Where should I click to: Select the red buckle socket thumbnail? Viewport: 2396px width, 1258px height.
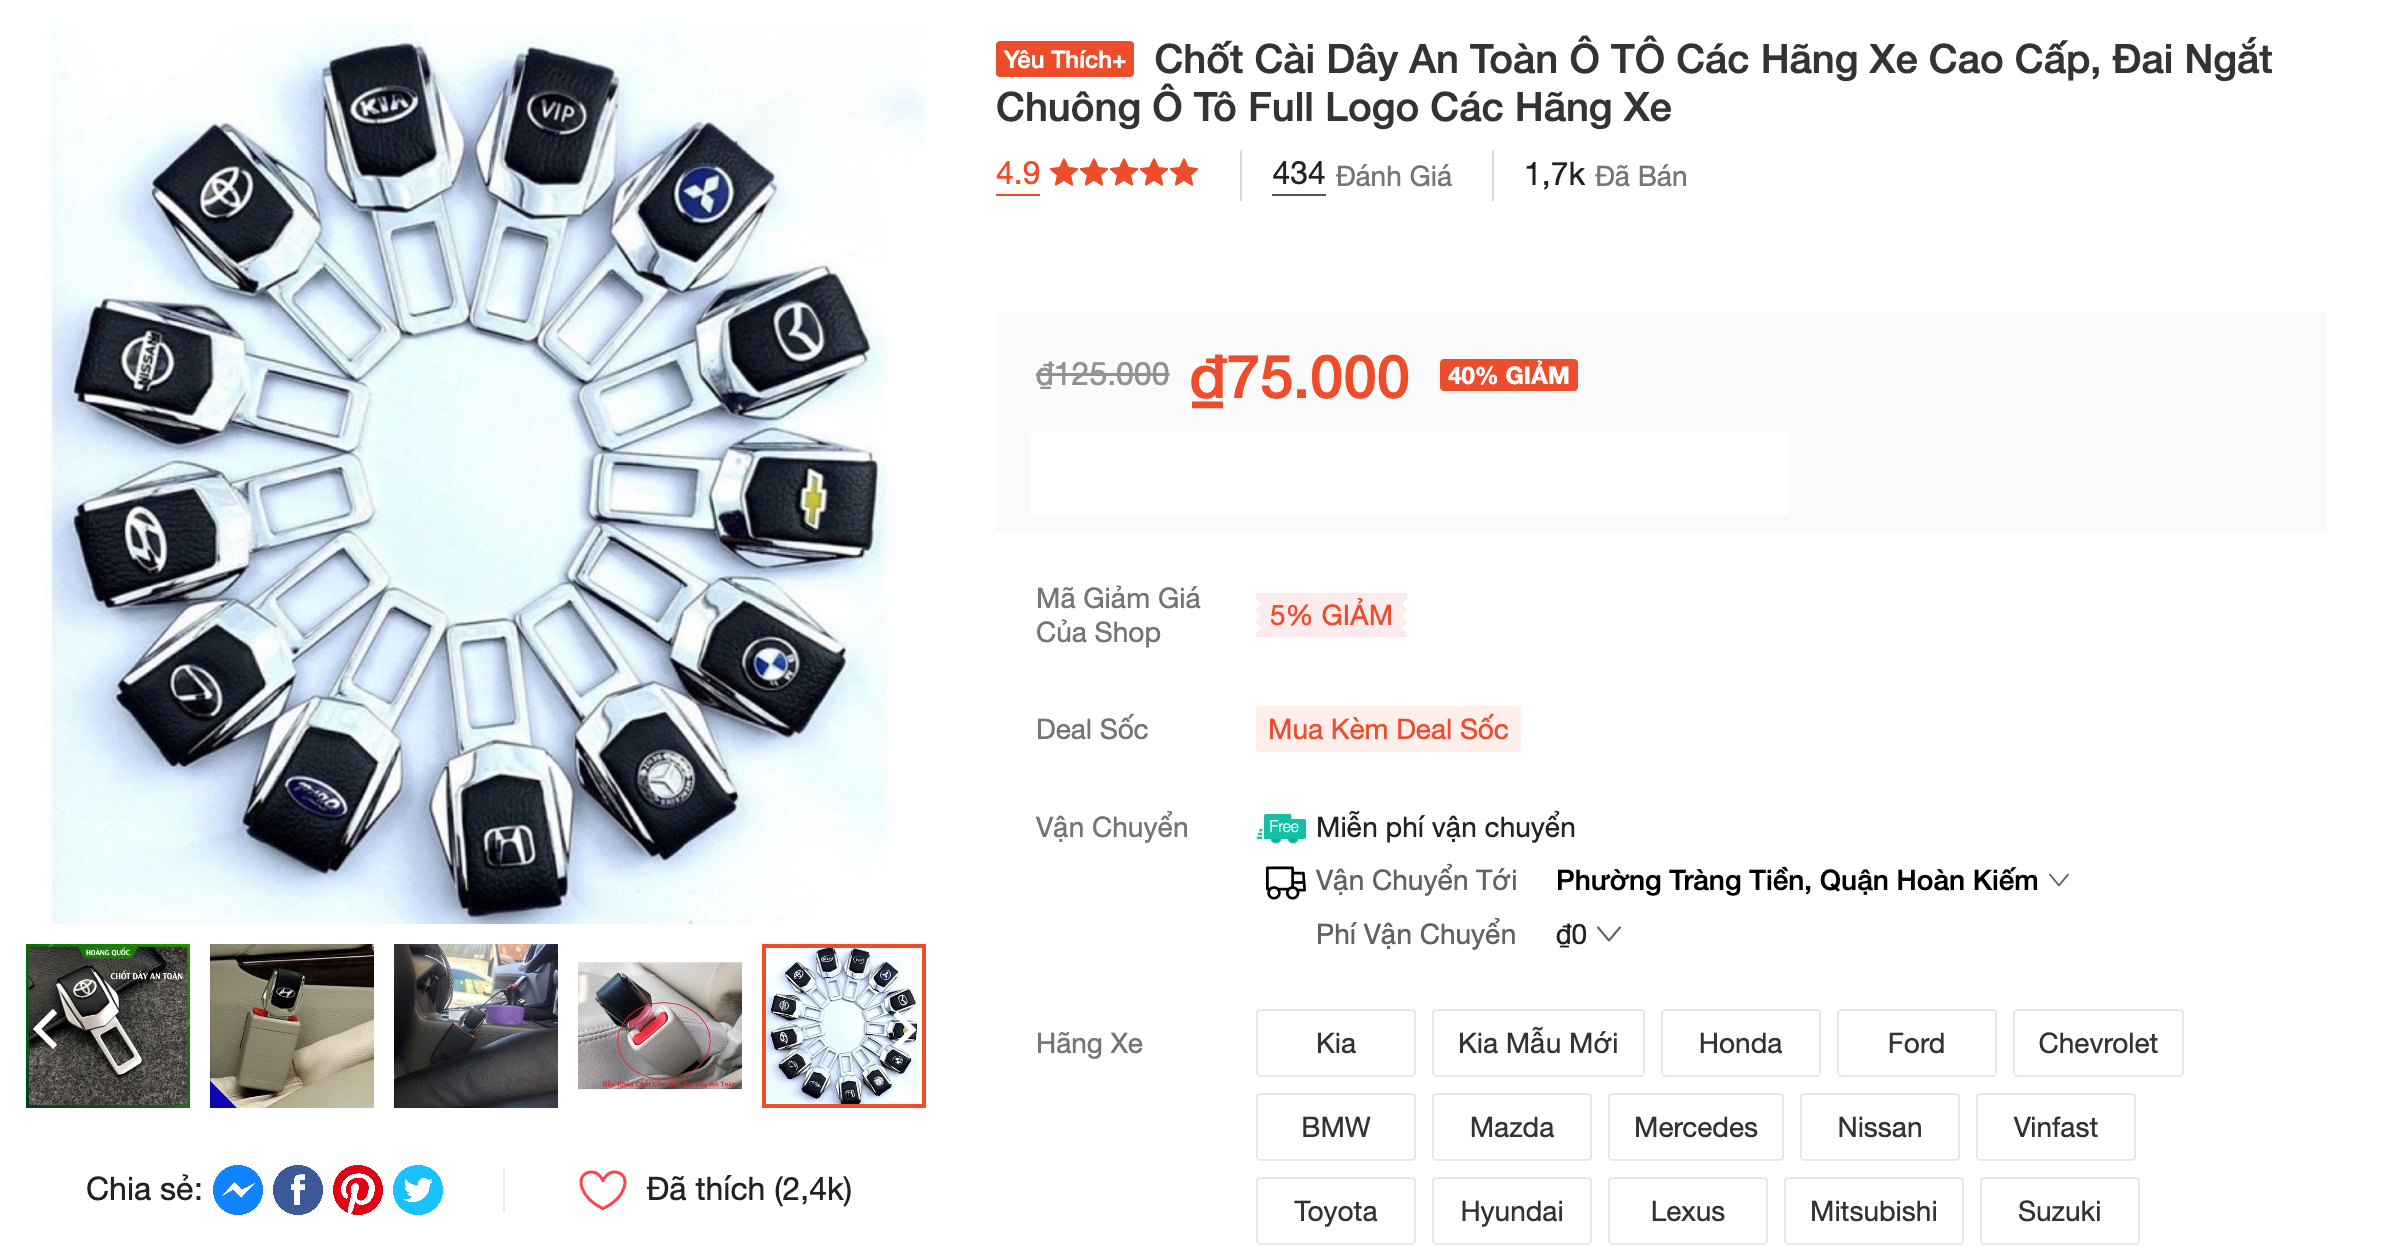click(660, 1026)
